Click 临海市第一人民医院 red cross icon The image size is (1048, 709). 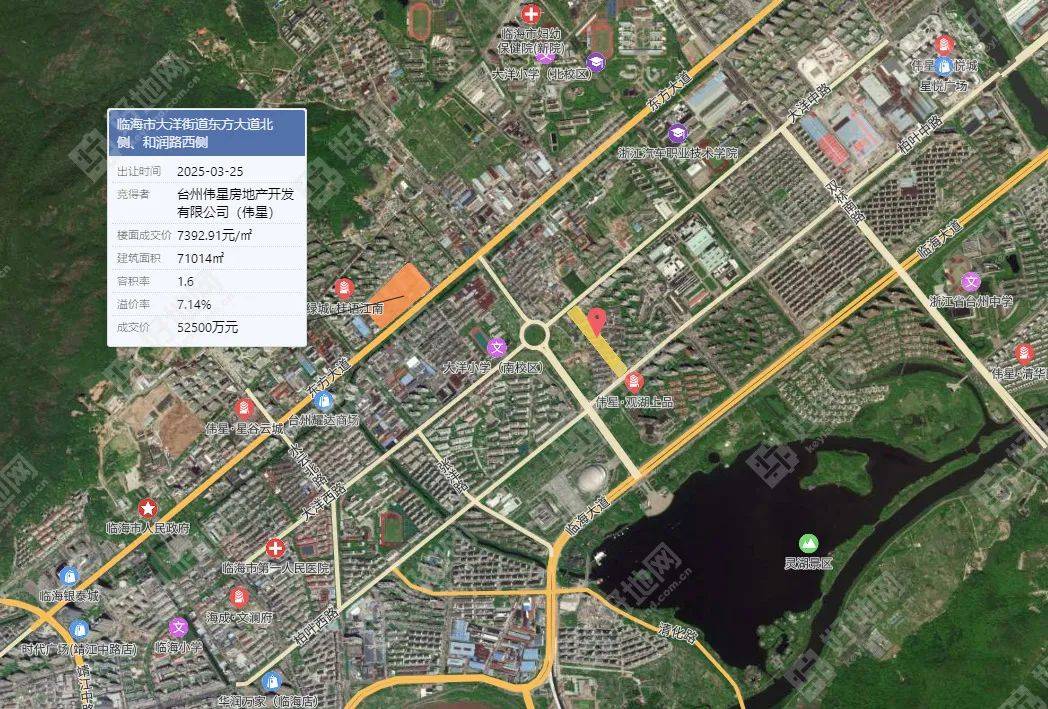tap(275, 549)
